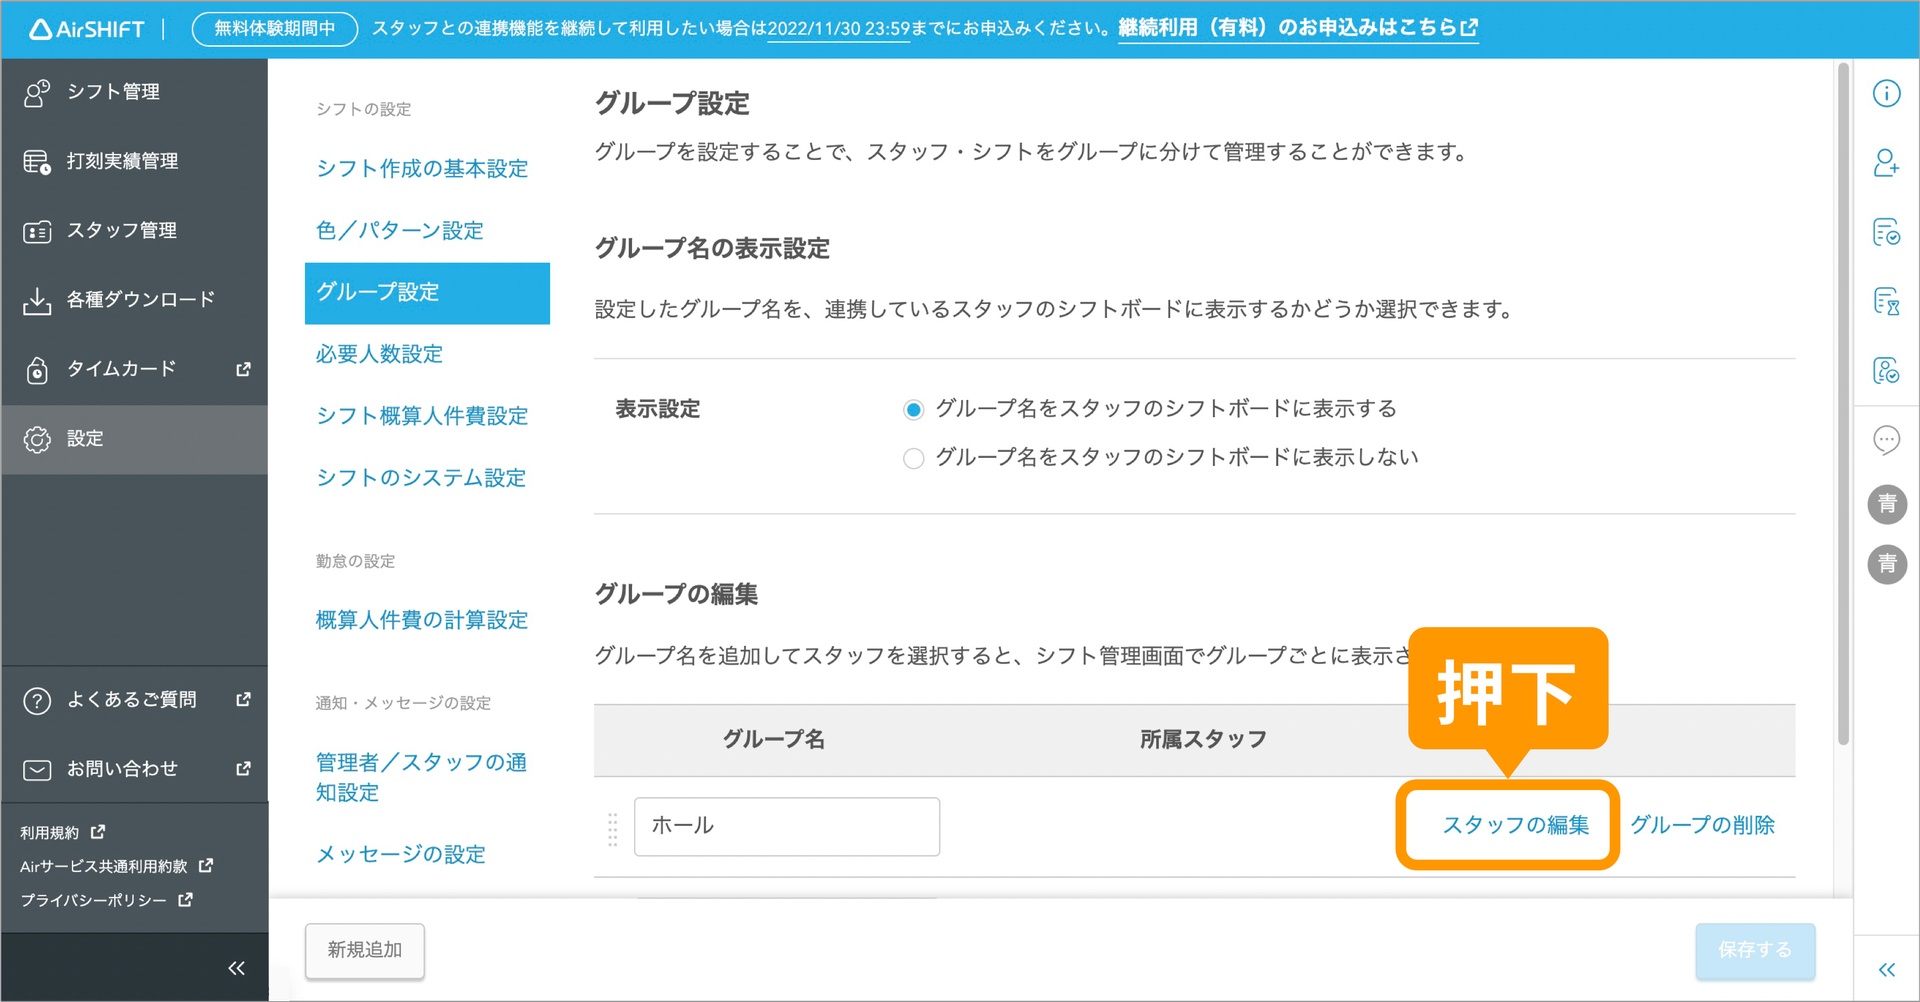Click スタッフの編集 link

[1514, 825]
